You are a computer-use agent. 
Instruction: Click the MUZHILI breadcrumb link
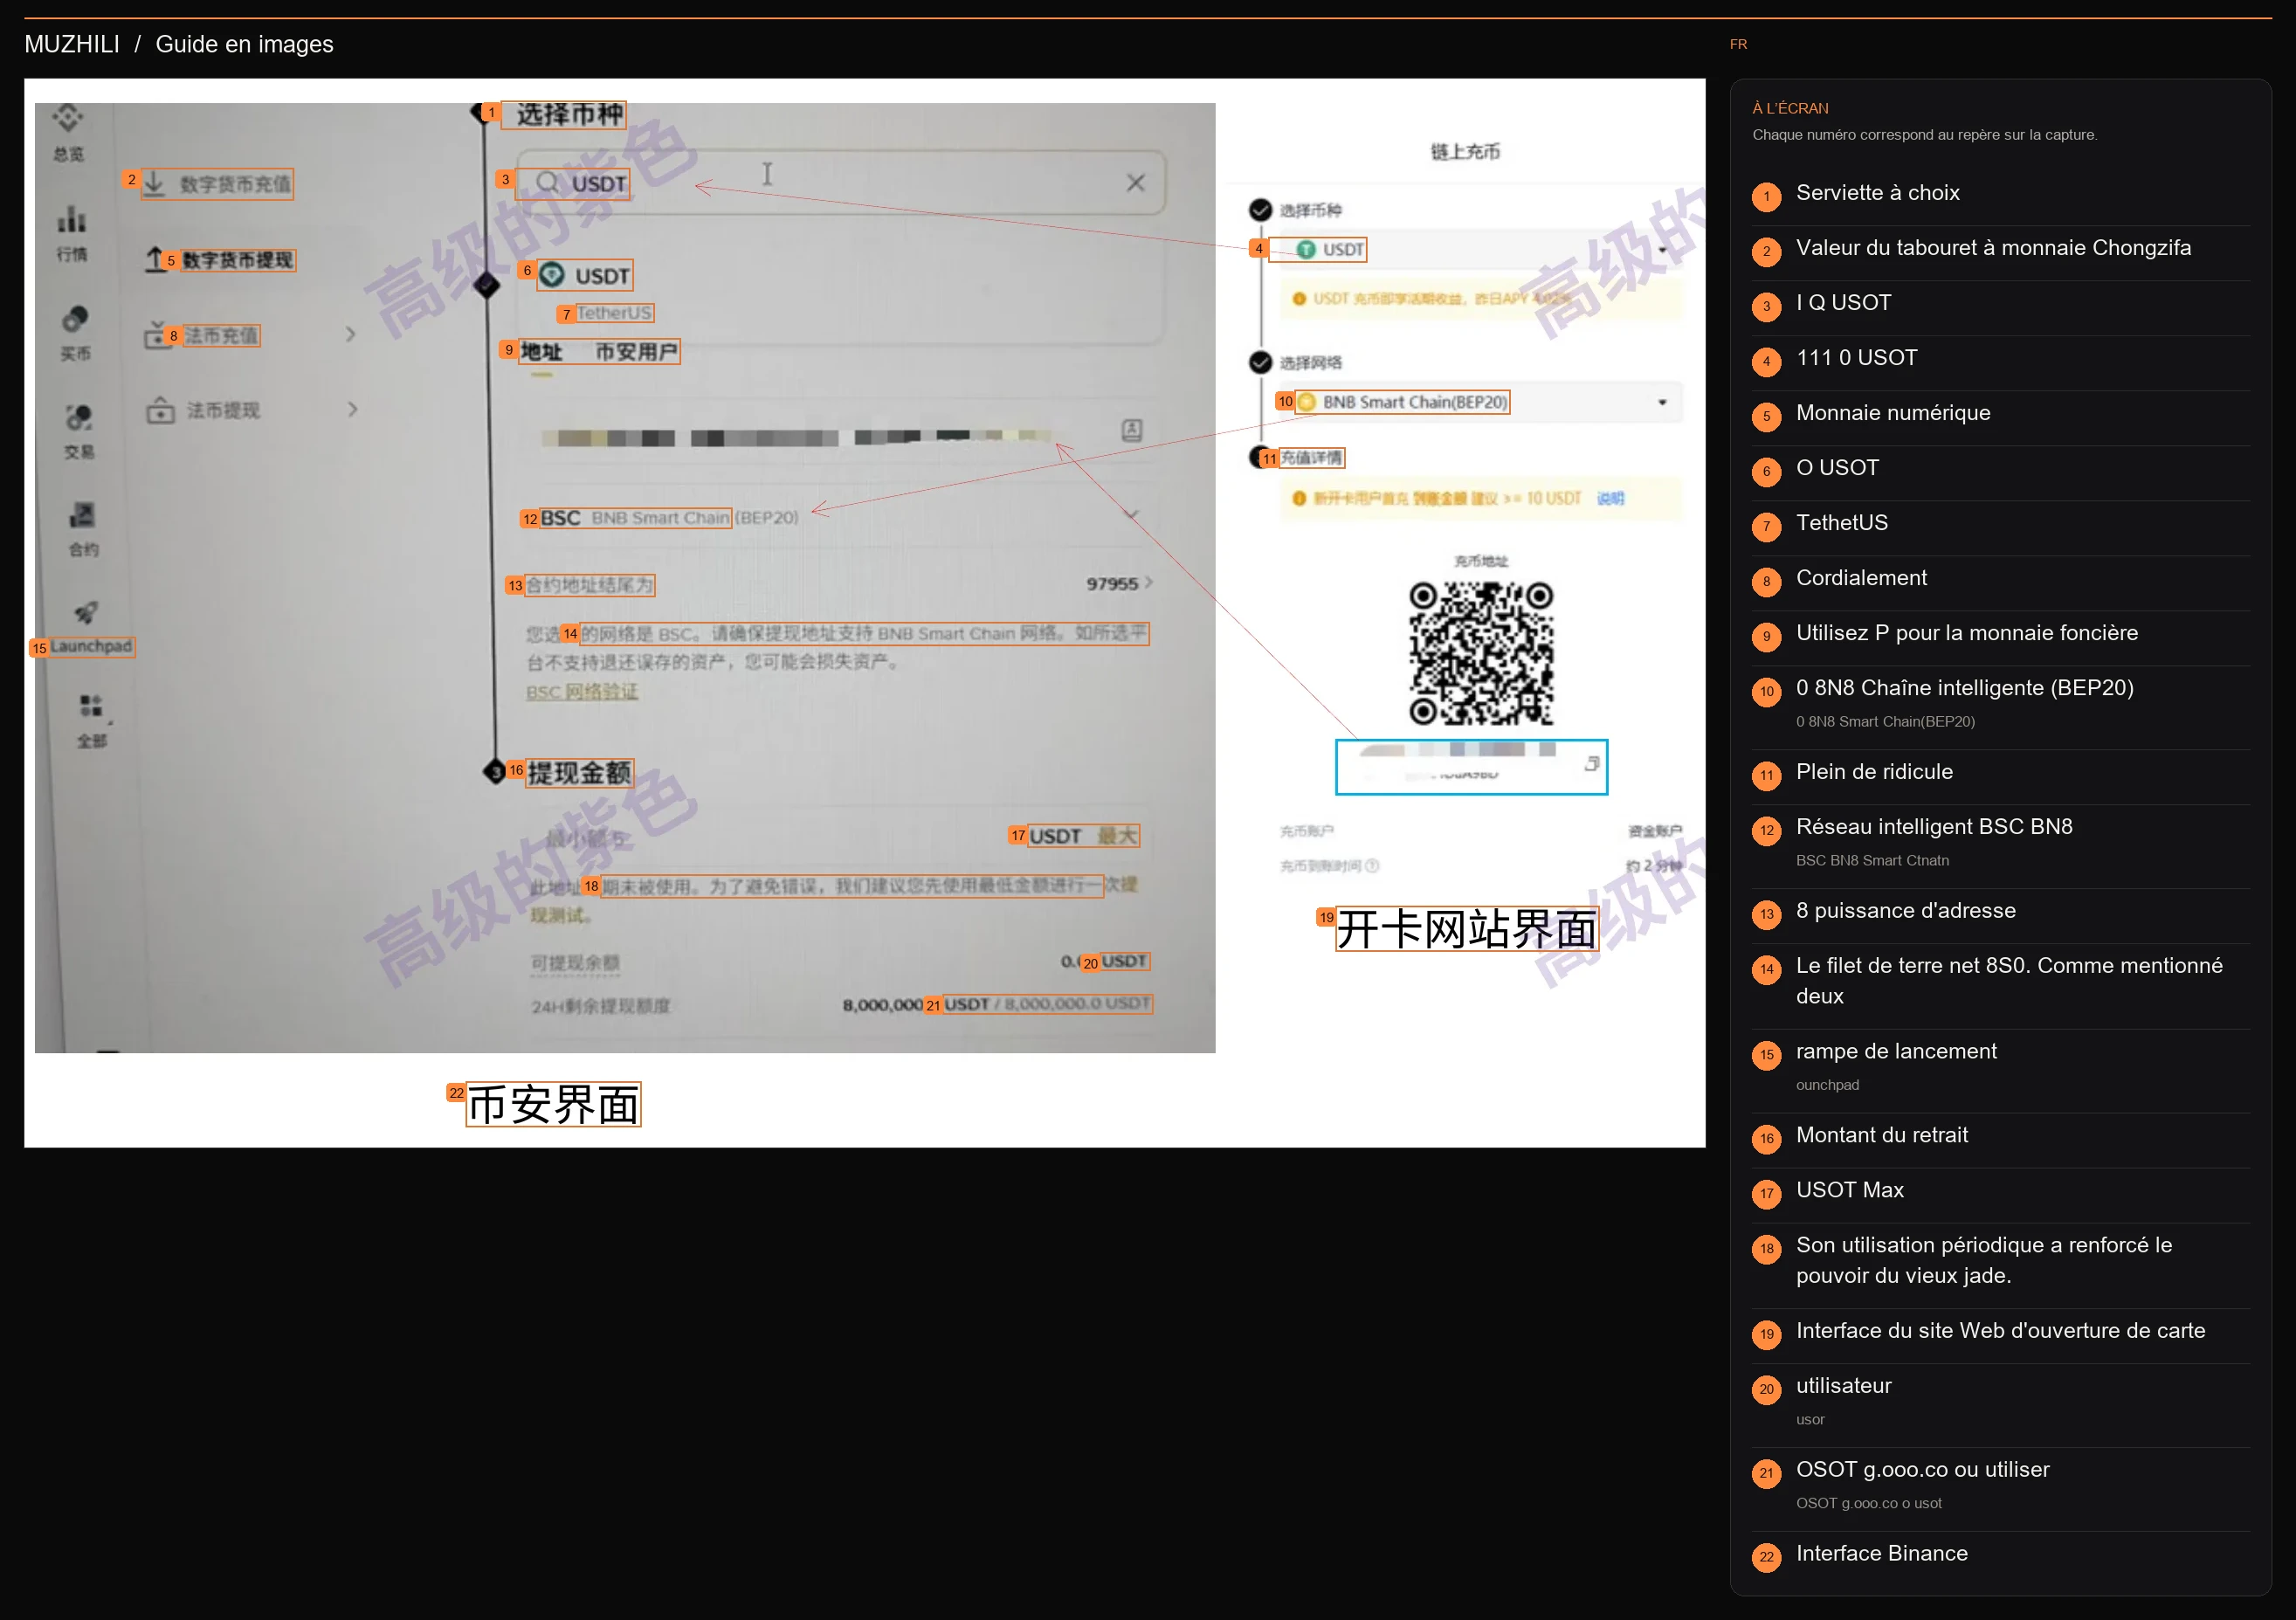tap(72, 44)
